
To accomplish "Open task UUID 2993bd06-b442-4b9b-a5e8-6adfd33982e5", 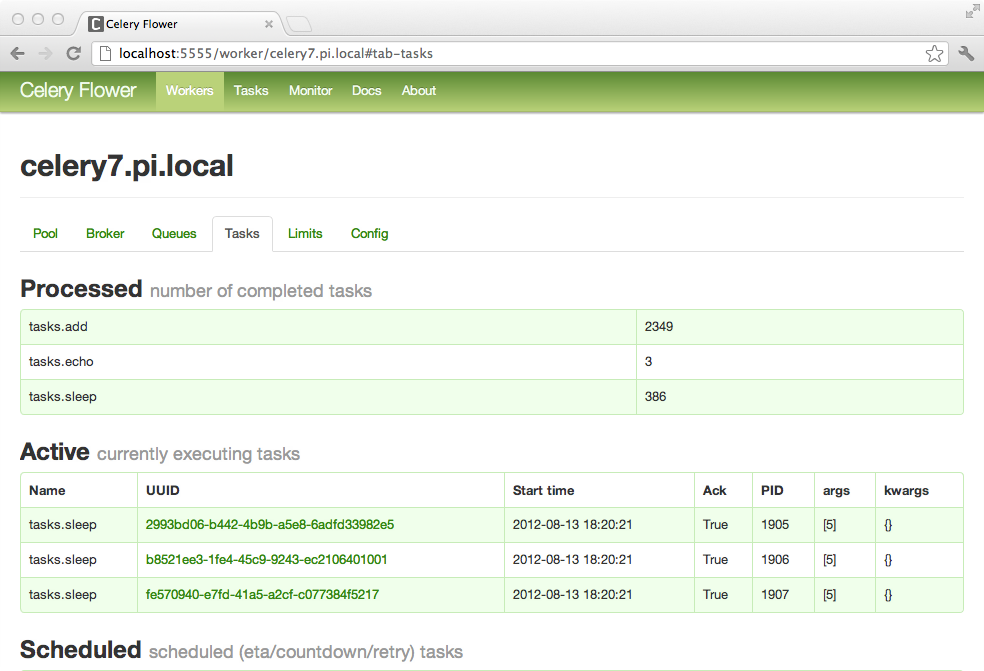I will [x=270, y=525].
